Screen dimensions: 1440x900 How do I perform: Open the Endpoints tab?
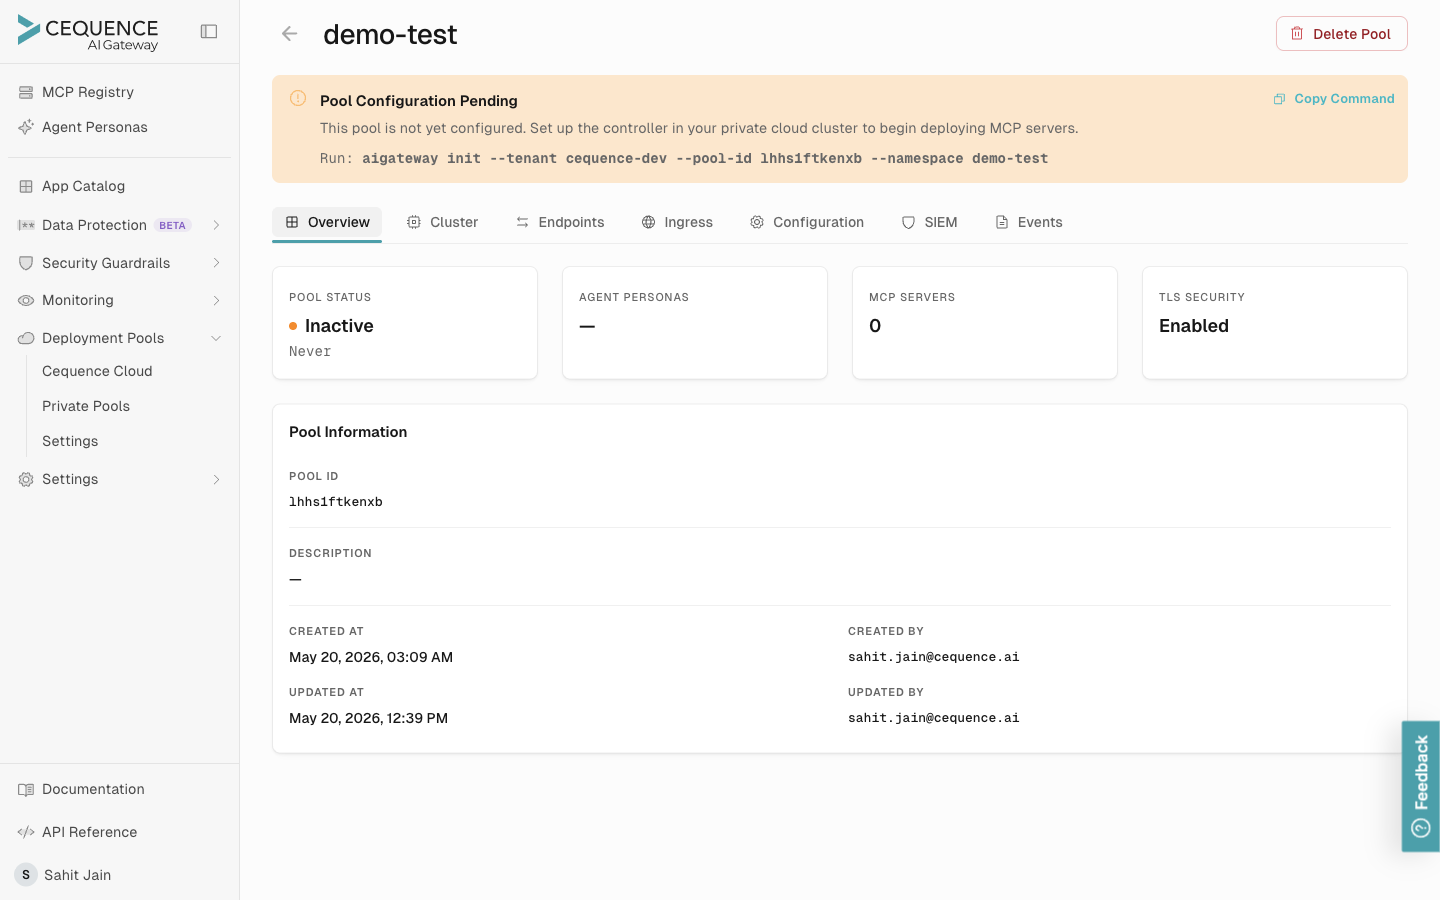click(x=560, y=223)
